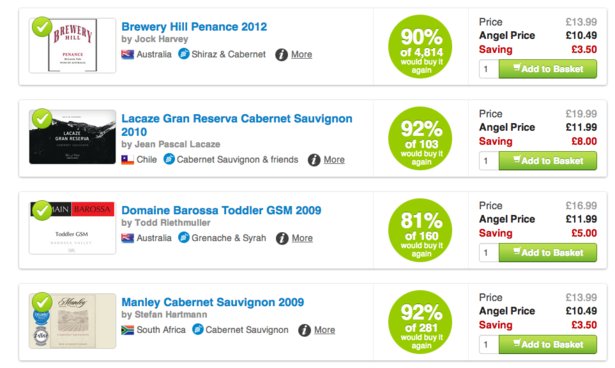Toggle green checkmark on Brewery Hill label
This screenshot has height=368, width=615.
(42, 27)
